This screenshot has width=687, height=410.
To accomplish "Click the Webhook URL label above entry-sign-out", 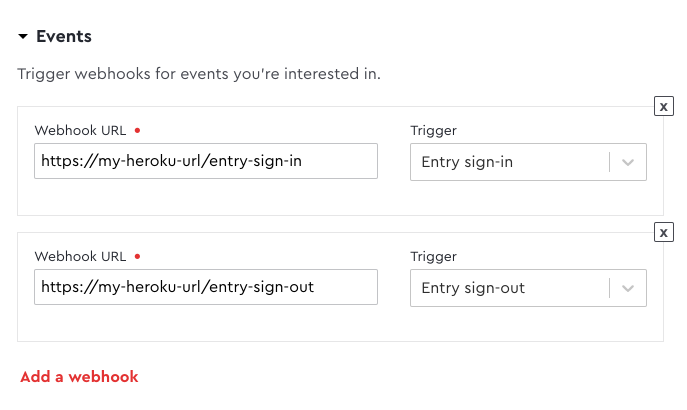I will 81,257.
